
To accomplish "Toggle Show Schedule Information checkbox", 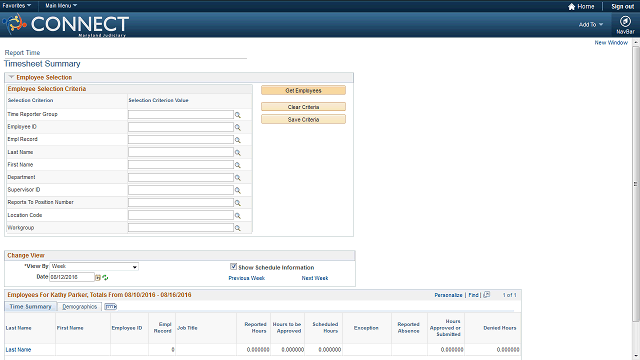I will 233,267.
